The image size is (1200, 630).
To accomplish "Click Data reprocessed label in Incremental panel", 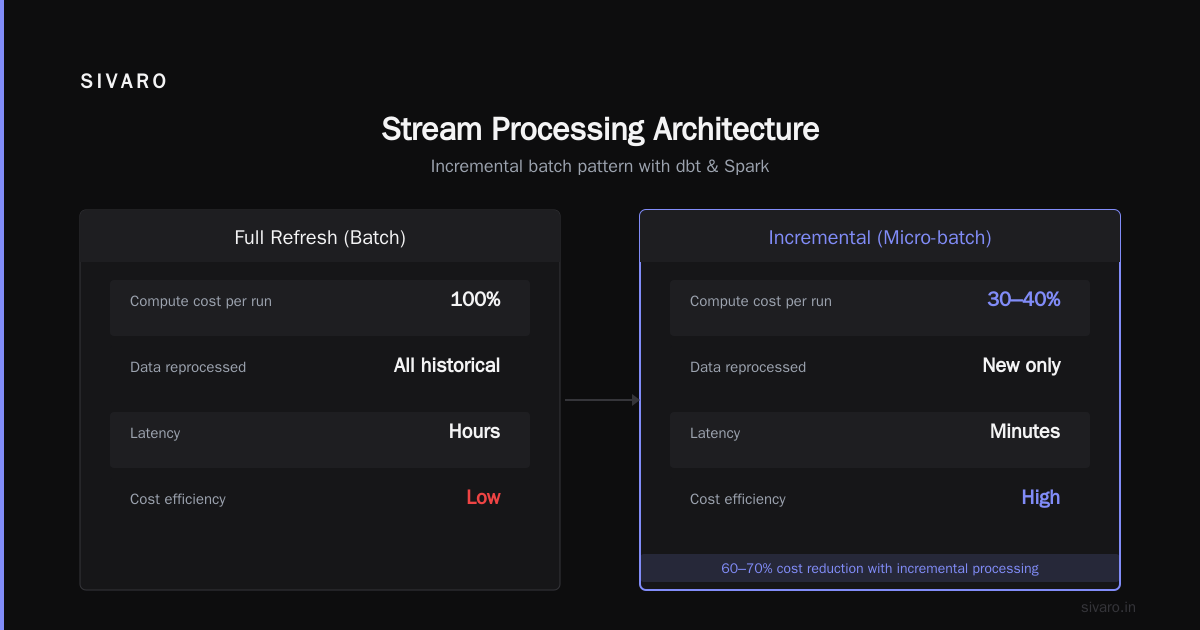I will click(748, 367).
